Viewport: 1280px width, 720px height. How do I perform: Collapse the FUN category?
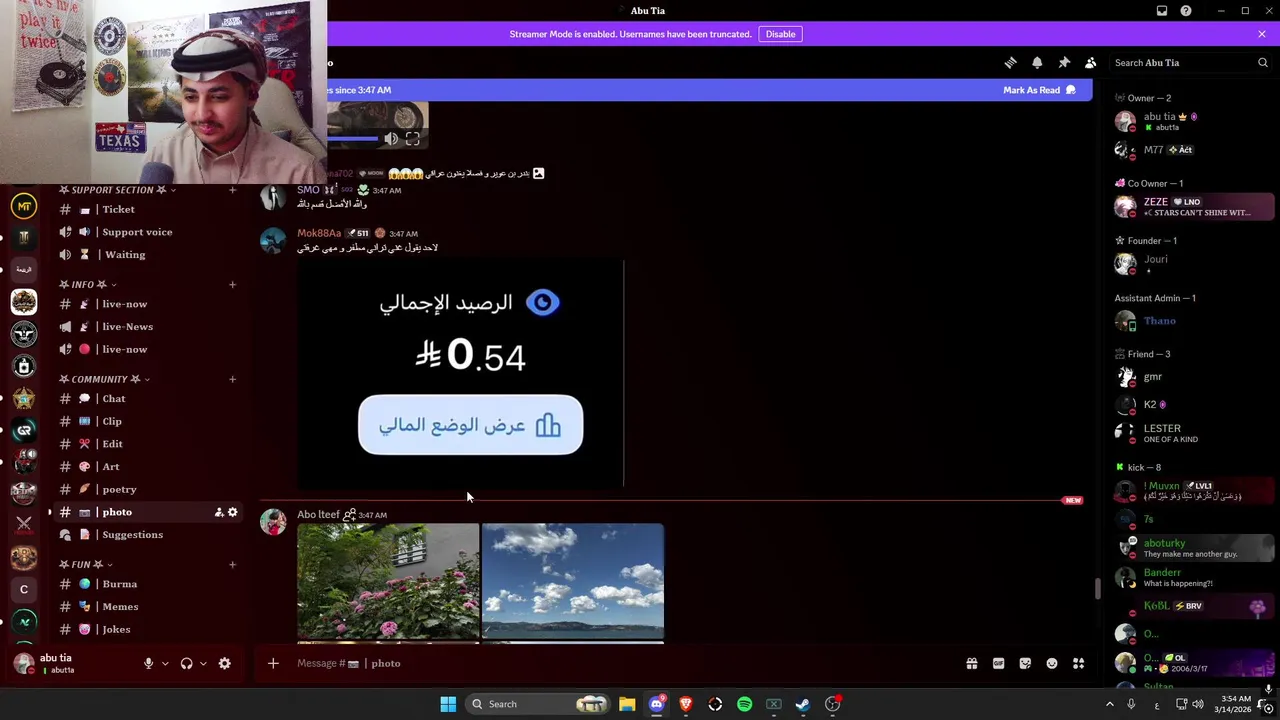click(x=86, y=564)
